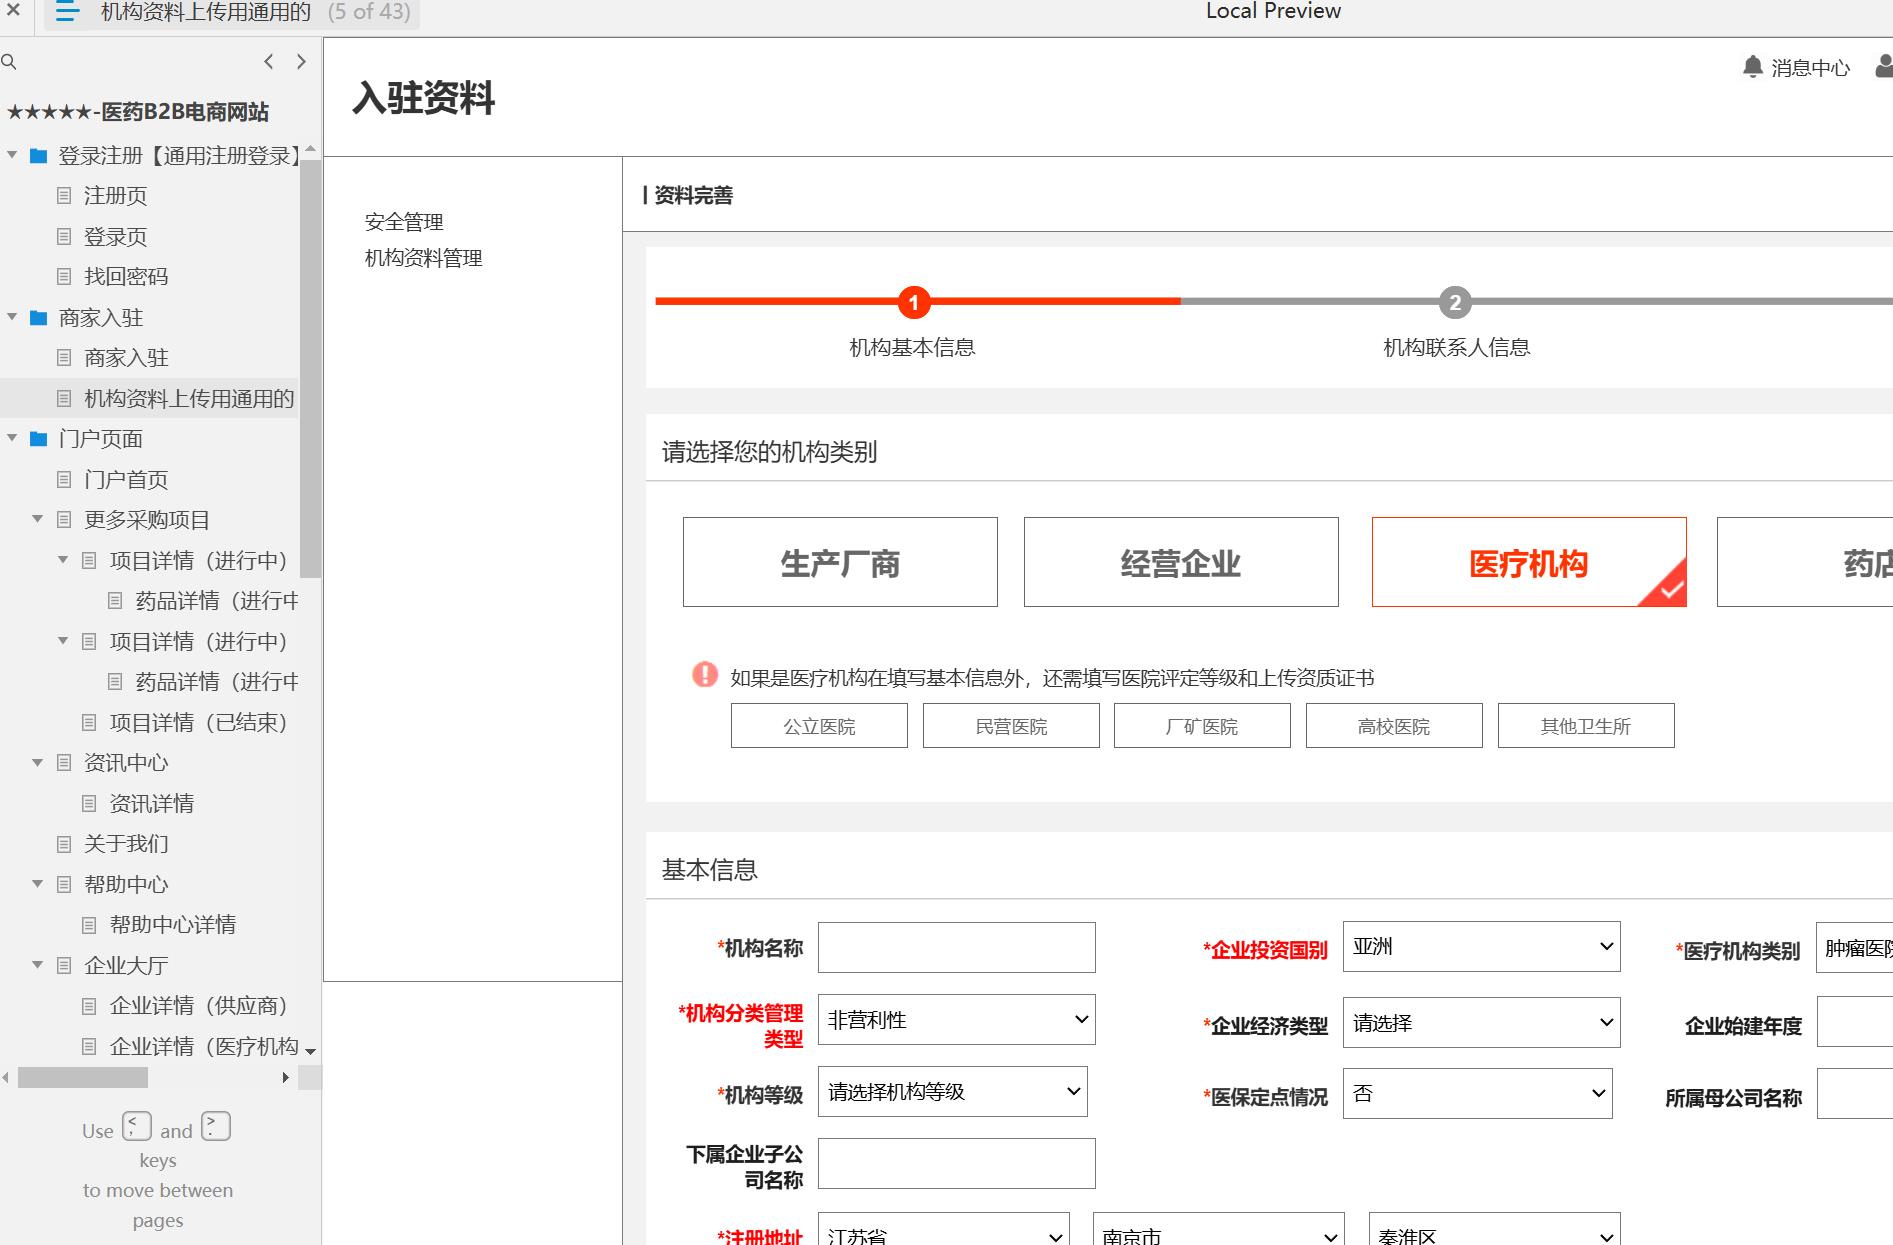Select the 医疗机构 institution type
The height and width of the screenshot is (1245, 1893).
point(1529,562)
